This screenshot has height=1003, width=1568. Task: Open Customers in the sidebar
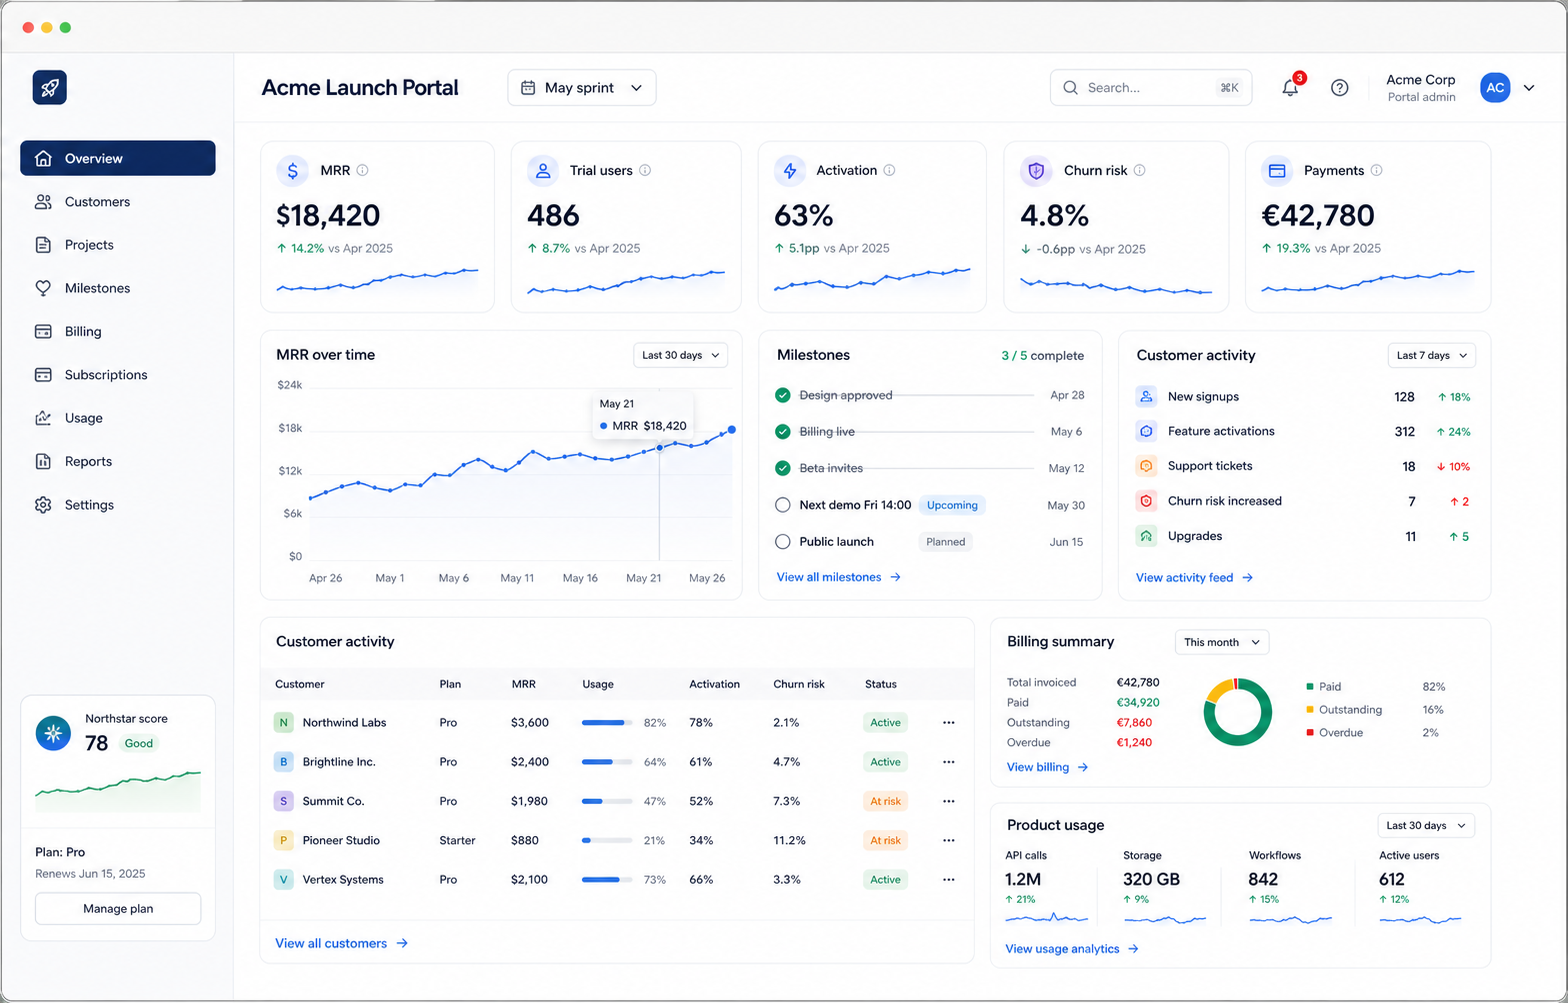pyautogui.click(x=118, y=202)
